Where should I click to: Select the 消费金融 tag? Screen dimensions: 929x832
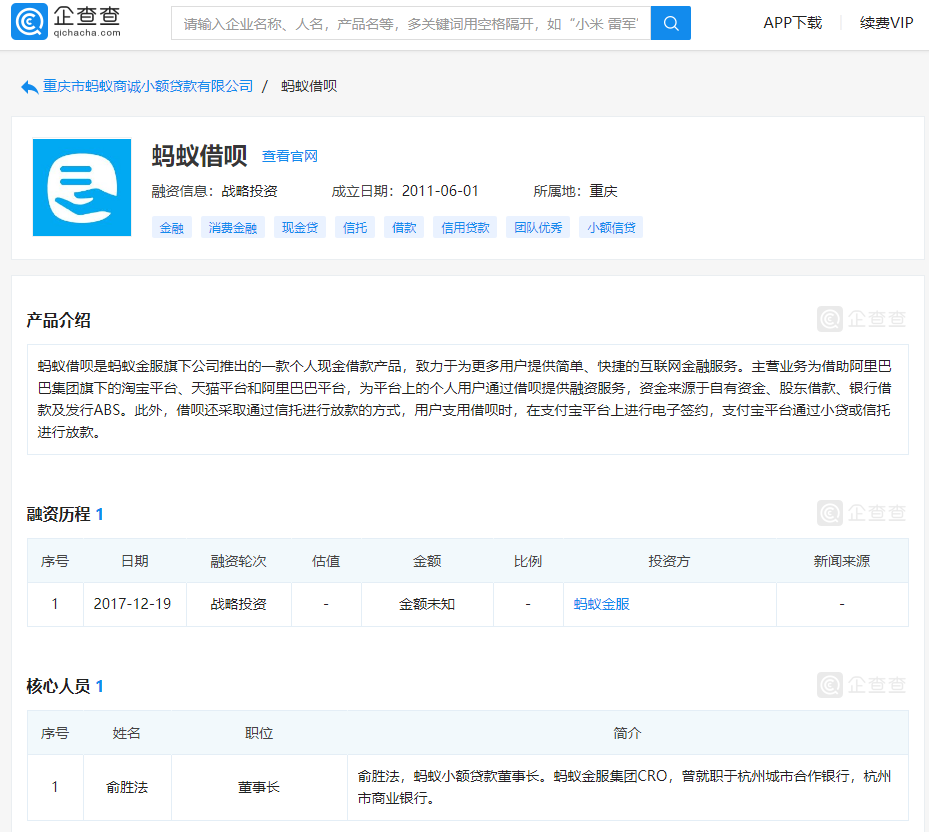[233, 228]
